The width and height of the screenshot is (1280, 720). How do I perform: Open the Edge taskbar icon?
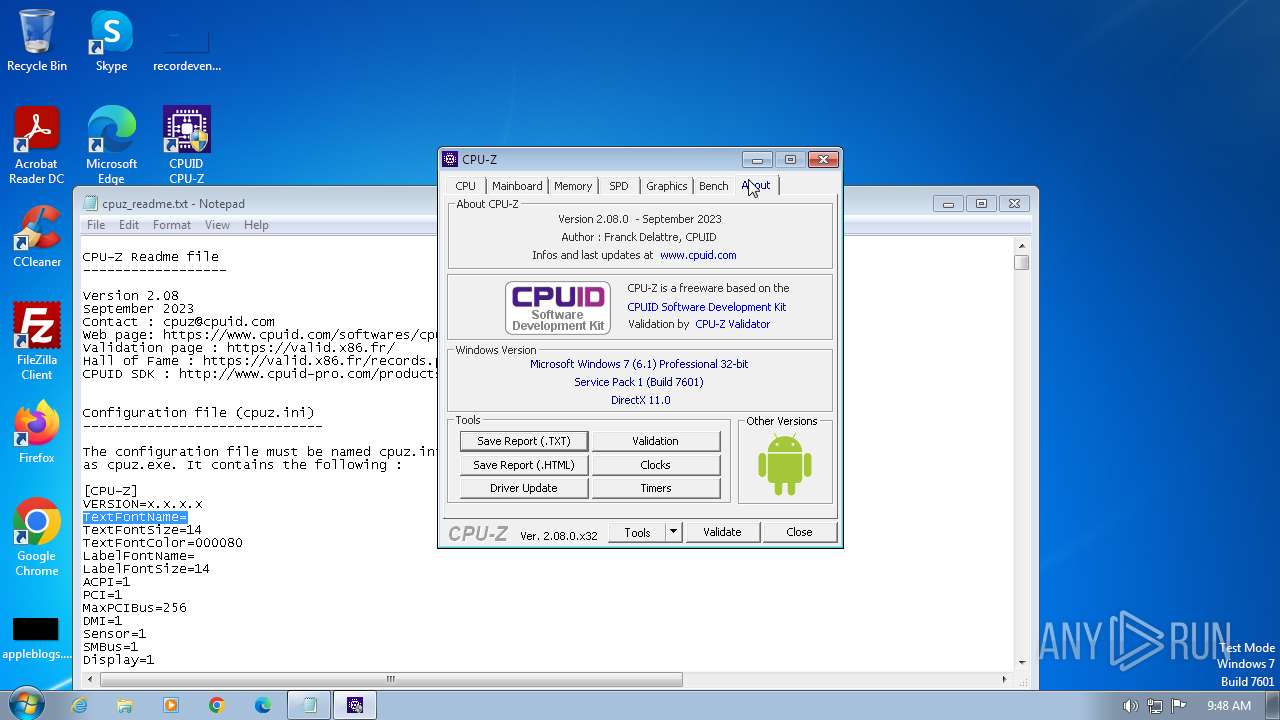[x=263, y=705]
